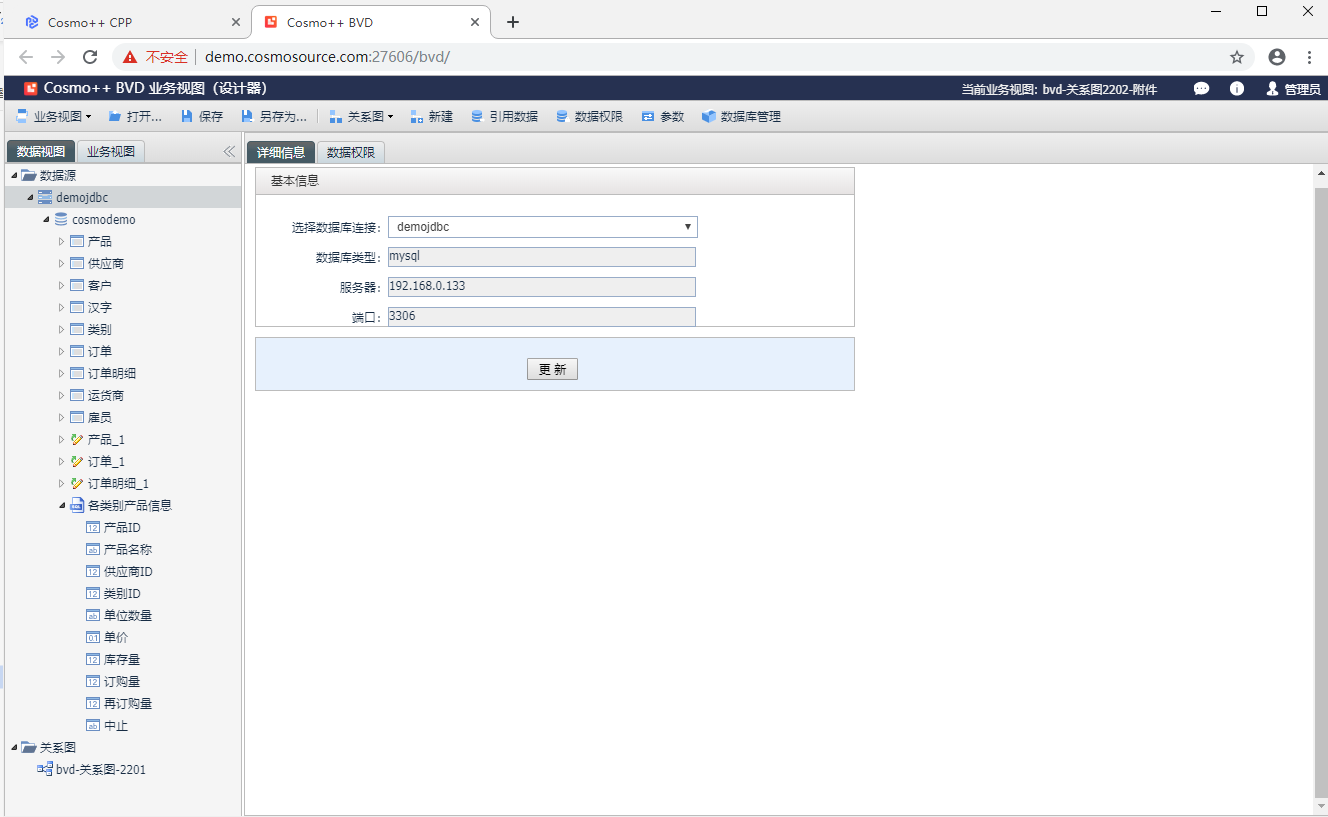Select the 订购量 field

click(x=122, y=681)
